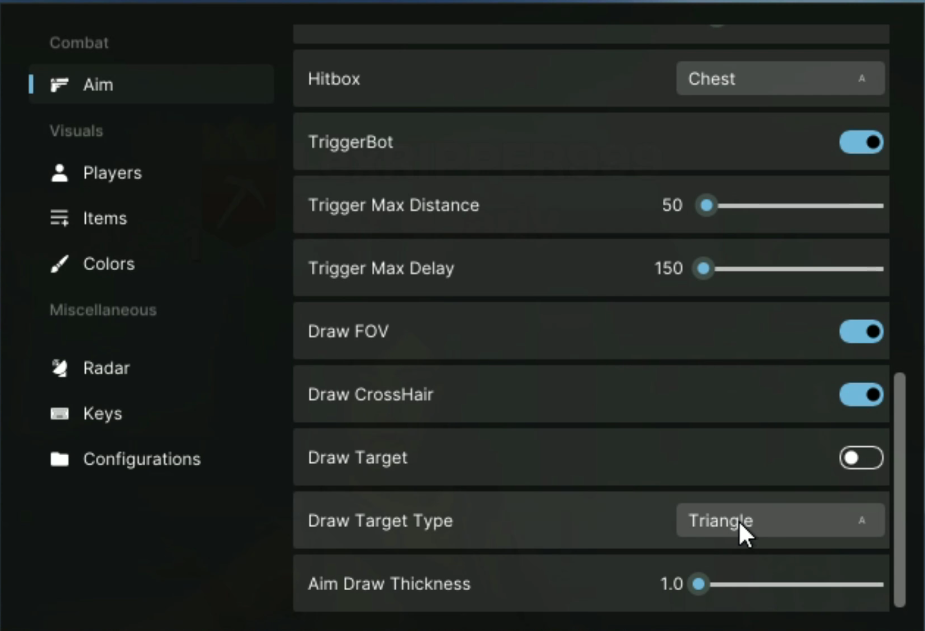Click the Keys keyboard icon
925x631 pixels.
coord(60,414)
